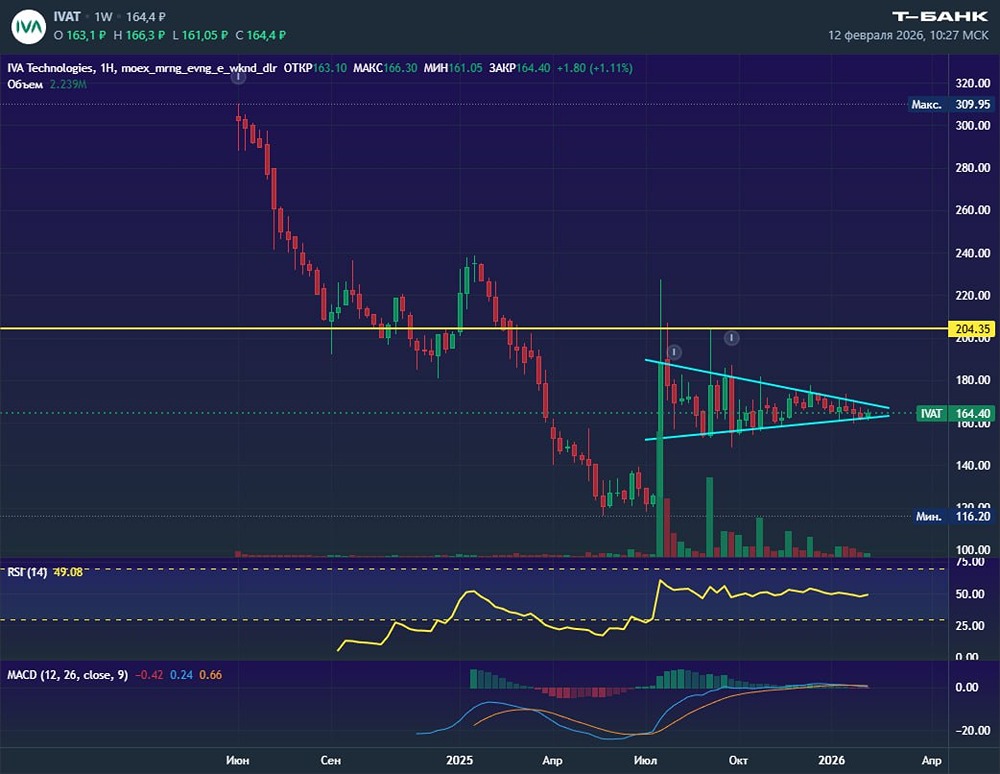
Task: Click the ЗАКР 164.40 legend value
Action: tap(519, 68)
